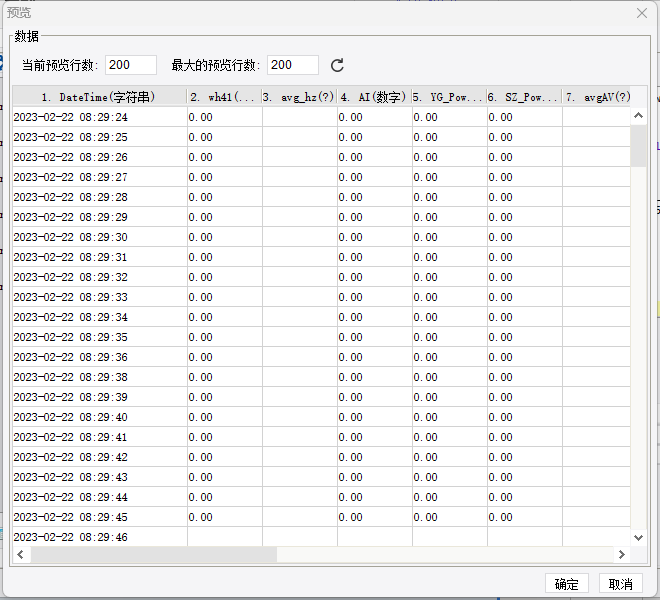
Task: Click cell 2023-02-22 08:29:35
Action: [x=100, y=337]
